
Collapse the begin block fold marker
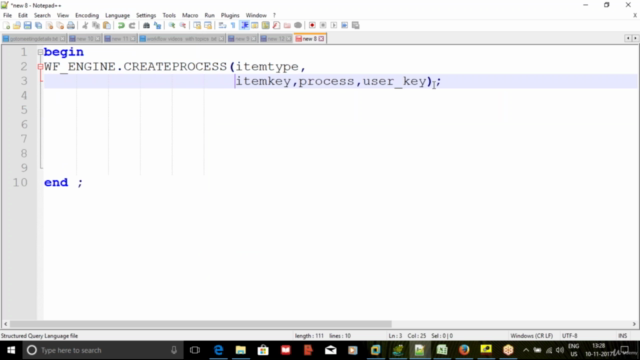(40, 52)
